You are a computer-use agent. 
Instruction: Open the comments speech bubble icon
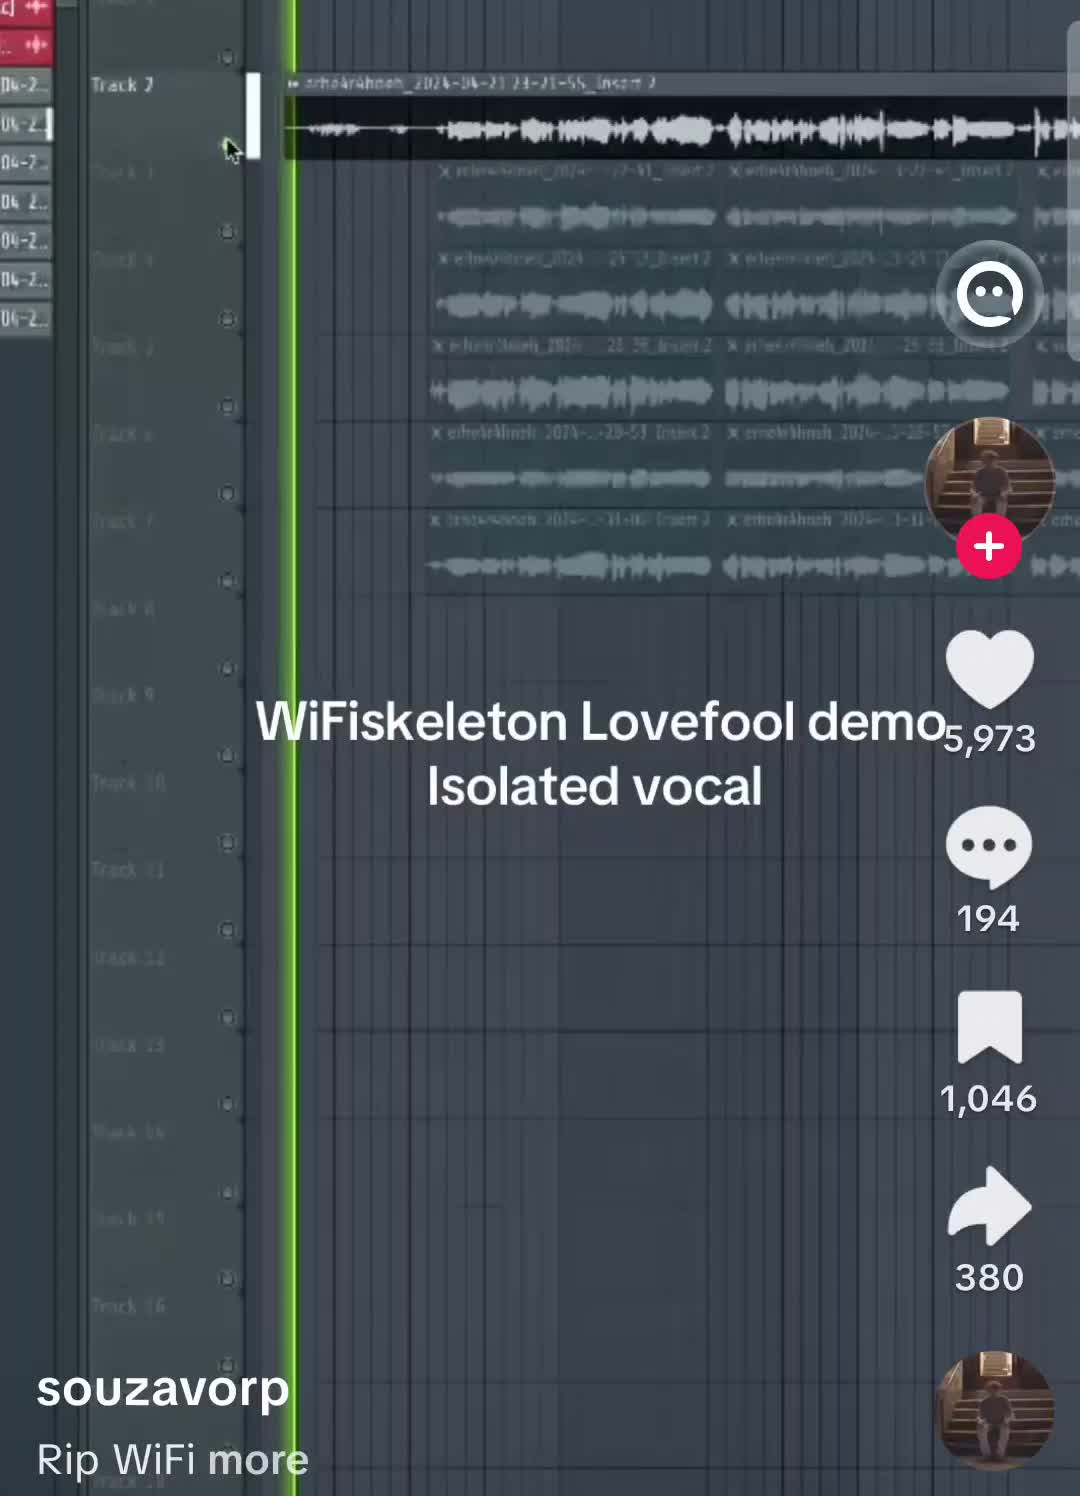(x=989, y=847)
